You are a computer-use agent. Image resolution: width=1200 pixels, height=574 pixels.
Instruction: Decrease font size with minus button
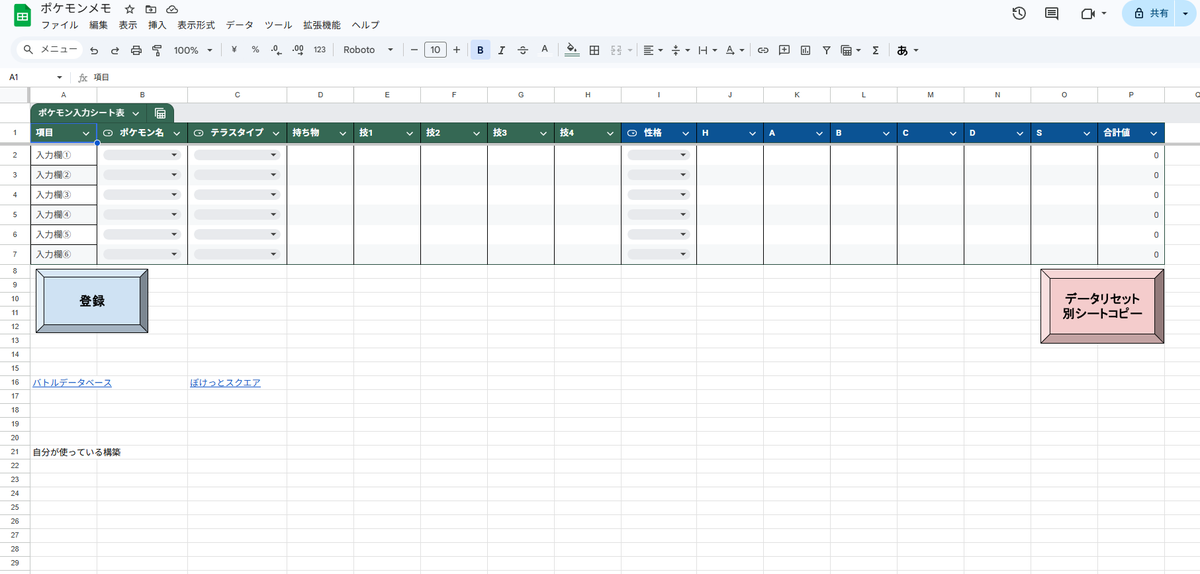click(x=414, y=49)
